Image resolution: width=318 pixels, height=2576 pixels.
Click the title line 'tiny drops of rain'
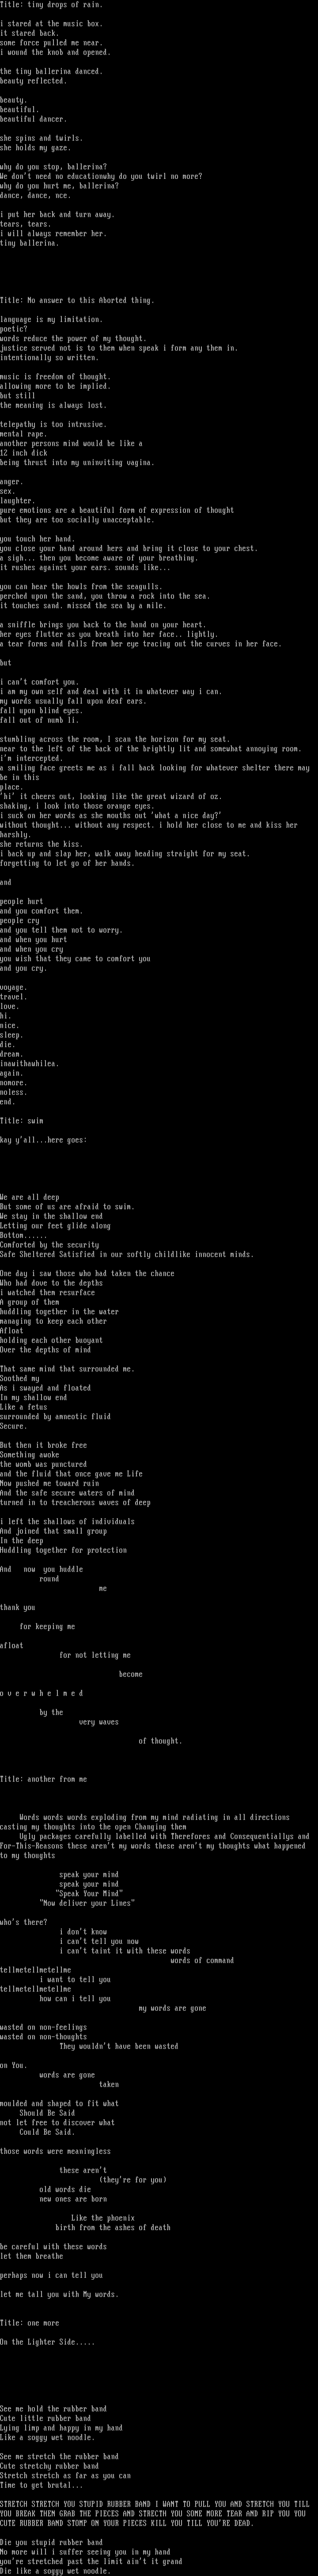click(x=51, y=5)
